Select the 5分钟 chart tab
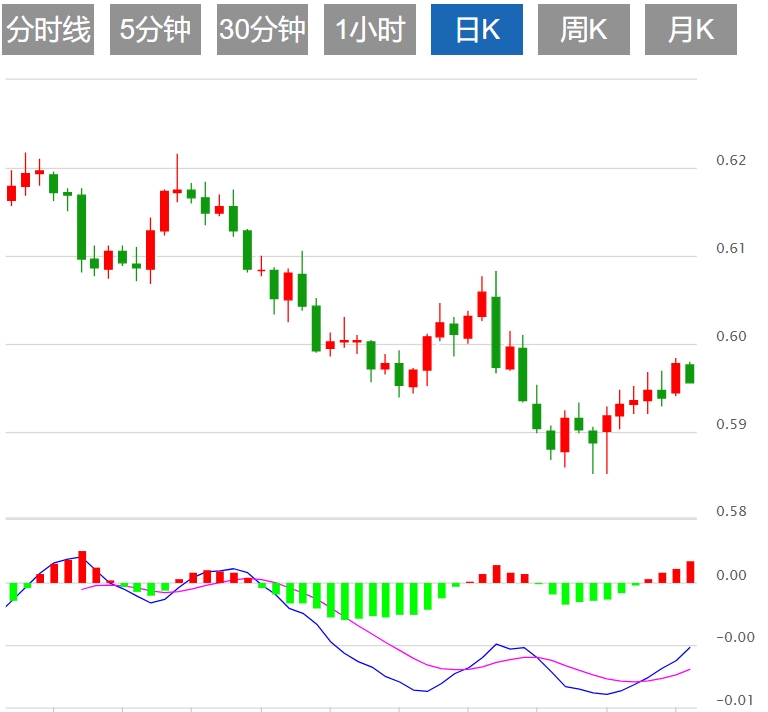The width and height of the screenshot is (768, 712). coord(155,31)
